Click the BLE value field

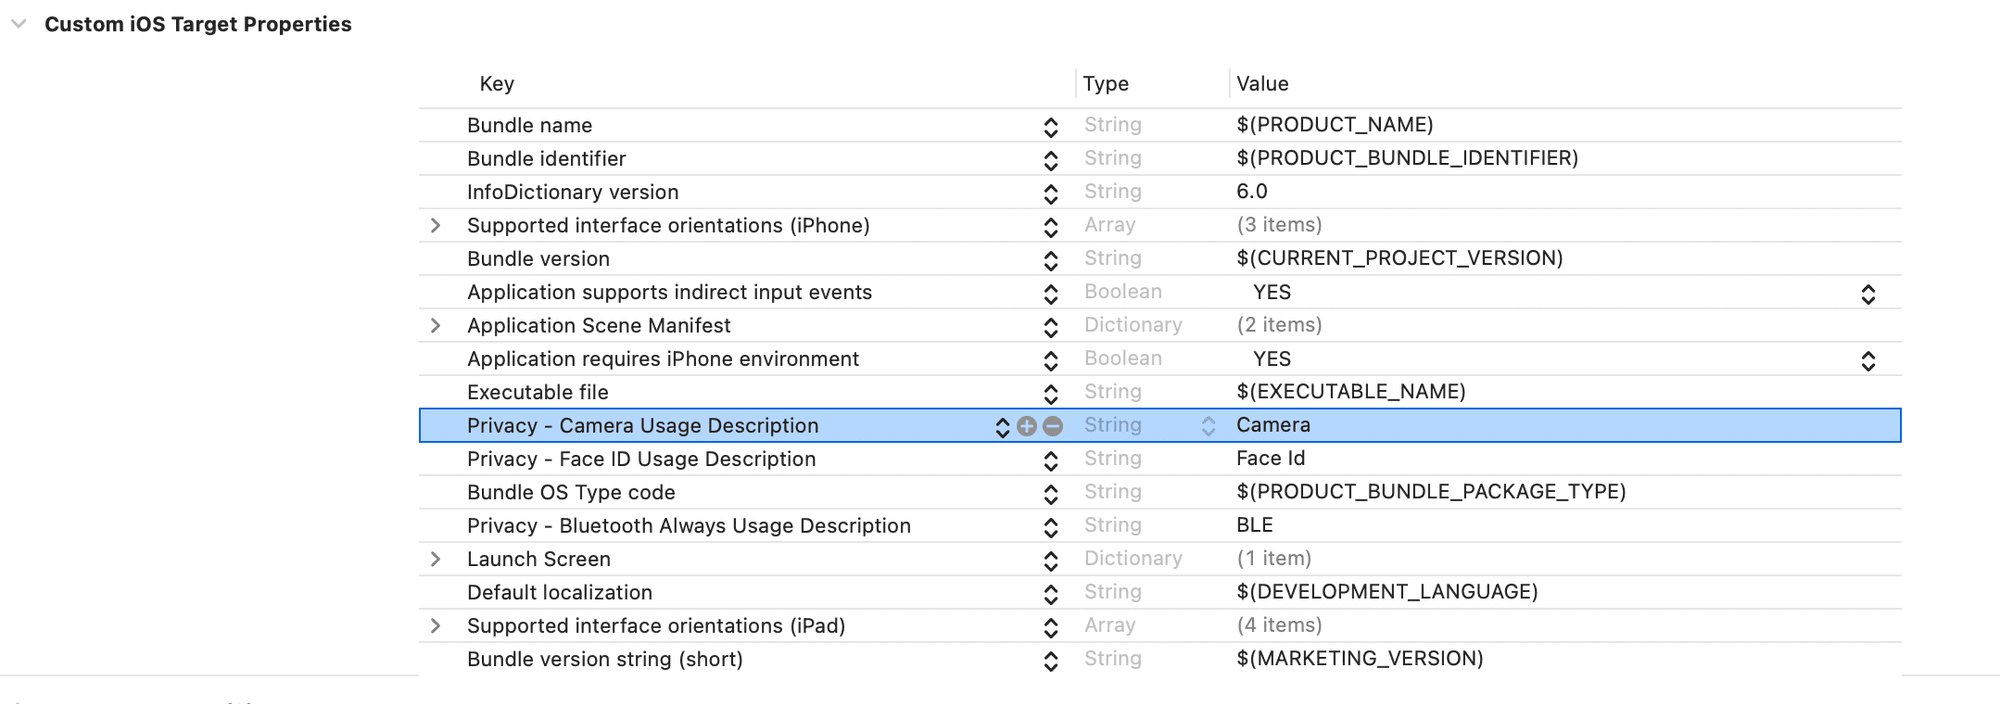pyautogui.click(x=1254, y=525)
